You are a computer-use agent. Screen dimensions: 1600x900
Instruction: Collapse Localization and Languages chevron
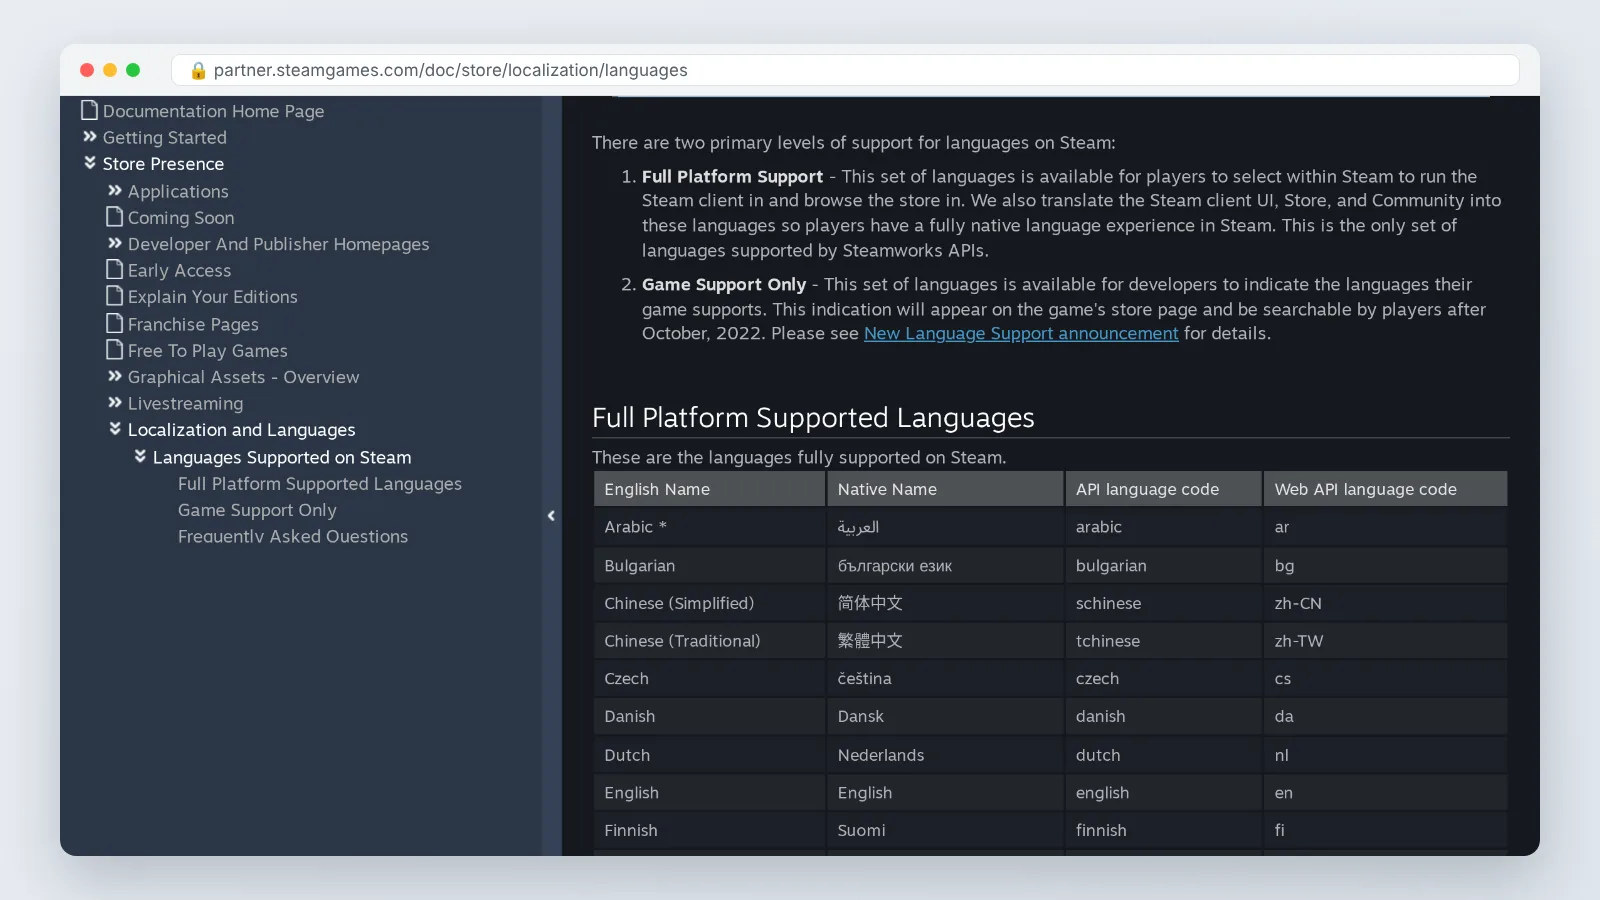click(114, 429)
